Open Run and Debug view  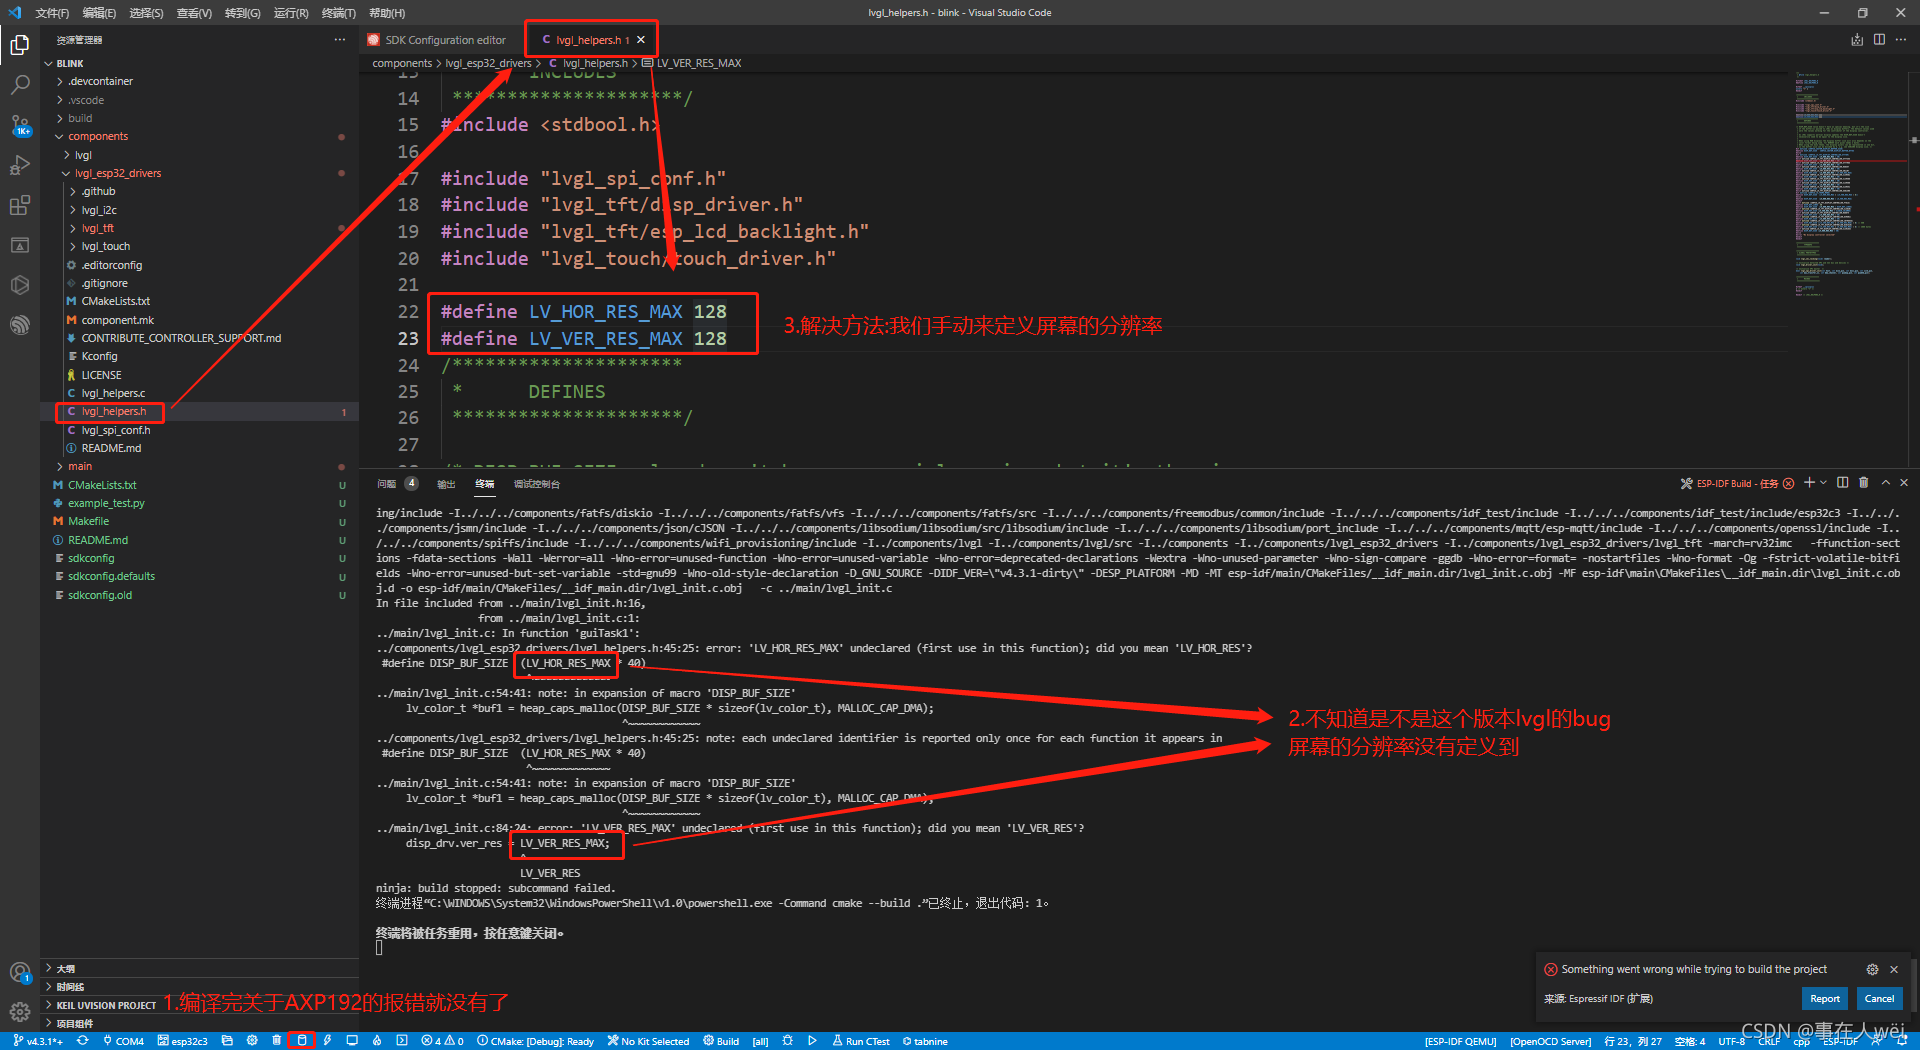(20, 165)
